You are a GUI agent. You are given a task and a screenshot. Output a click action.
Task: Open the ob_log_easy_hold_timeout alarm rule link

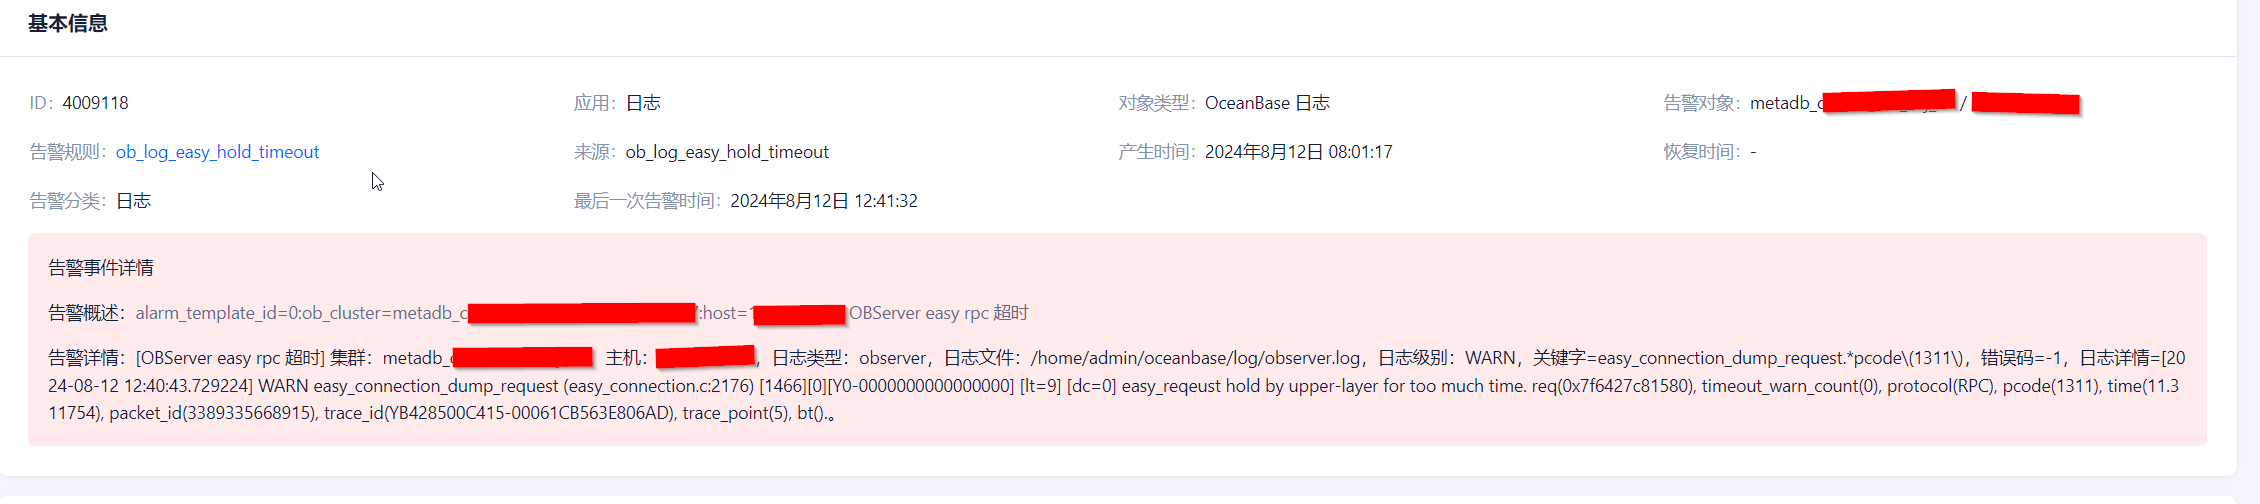pyautogui.click(x=217, y=152)
